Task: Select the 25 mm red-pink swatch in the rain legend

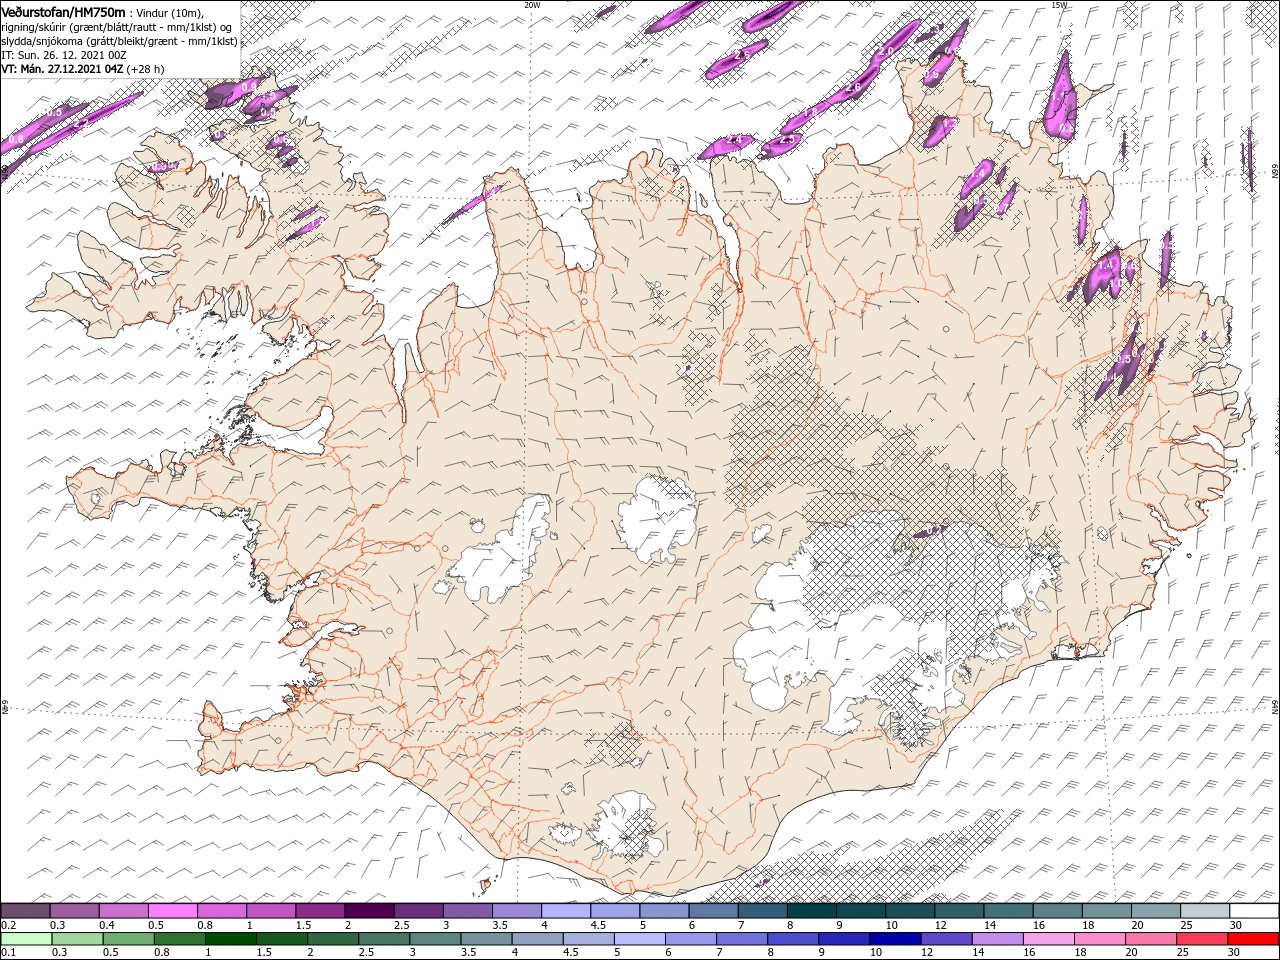Action: [1201, 939]
